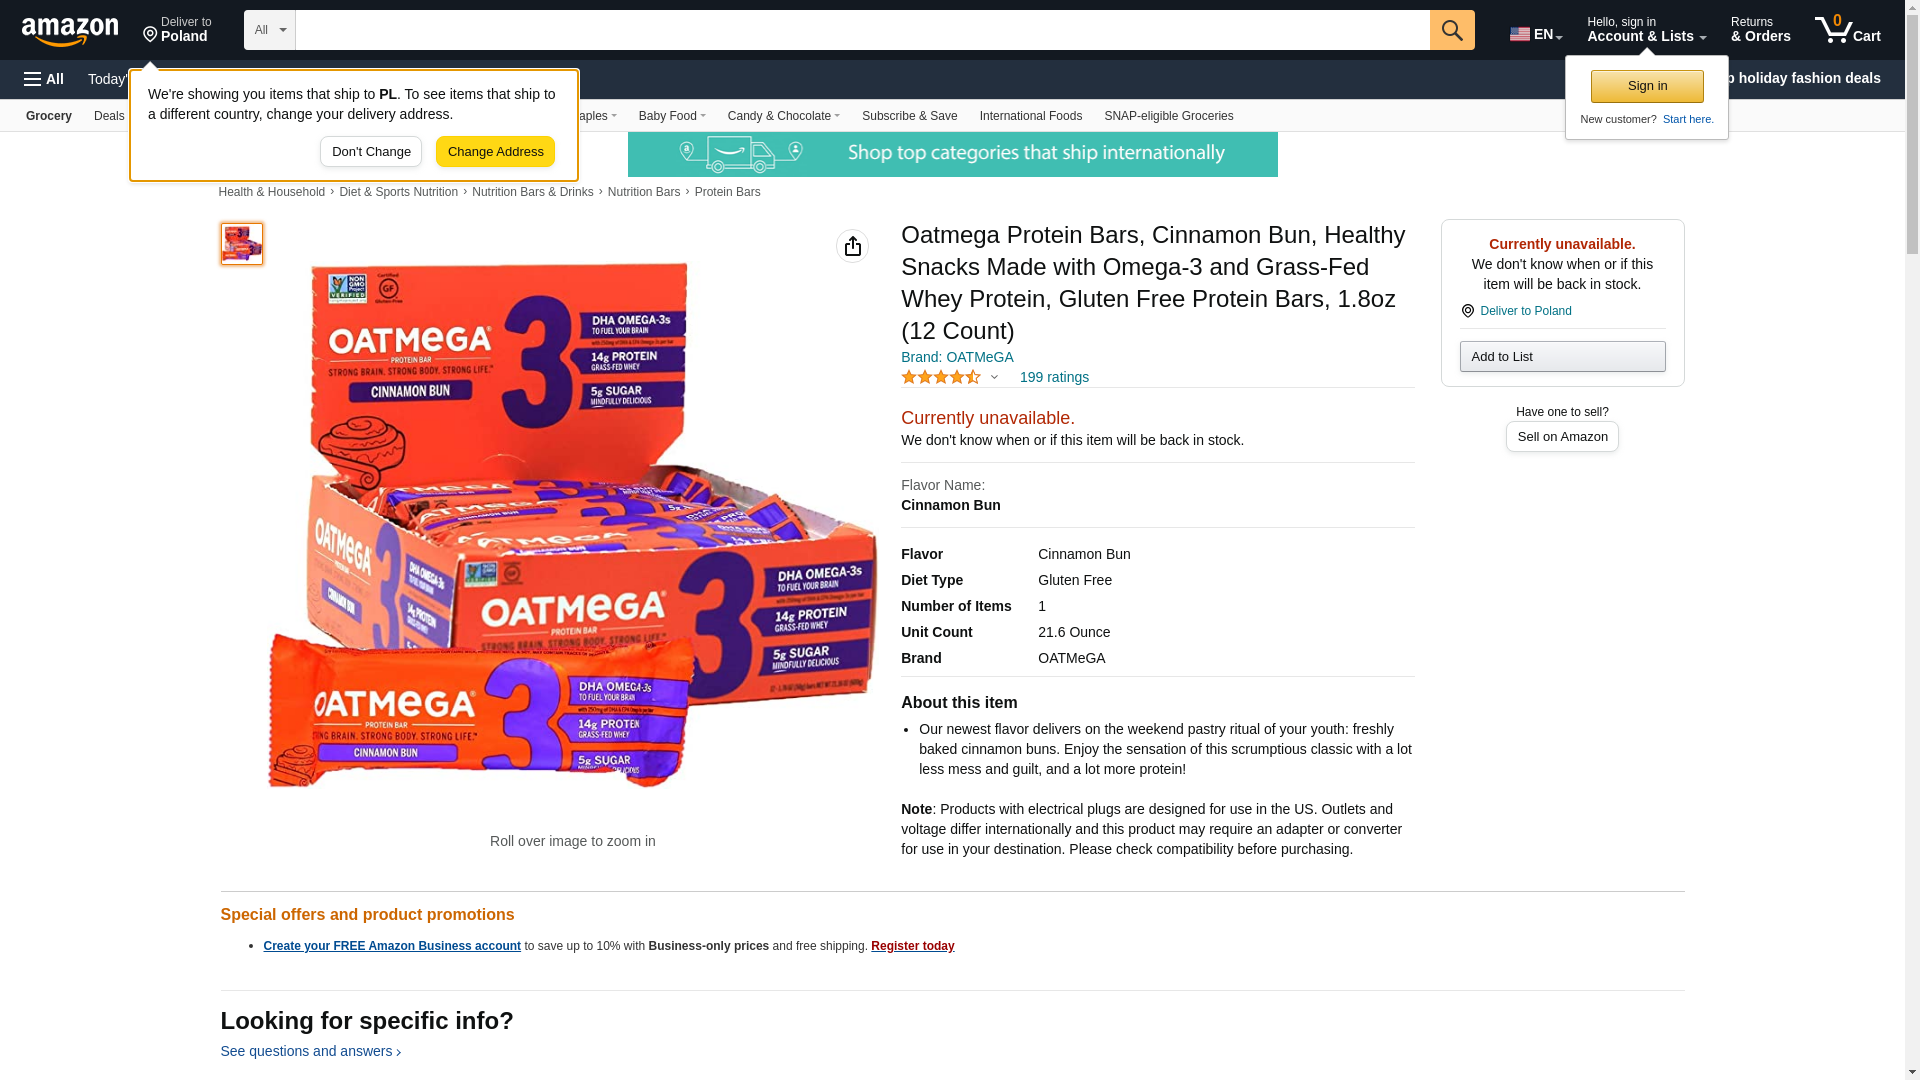Open the EN language flag selector
The image size is (1920, 1080).
(1535, 33)
